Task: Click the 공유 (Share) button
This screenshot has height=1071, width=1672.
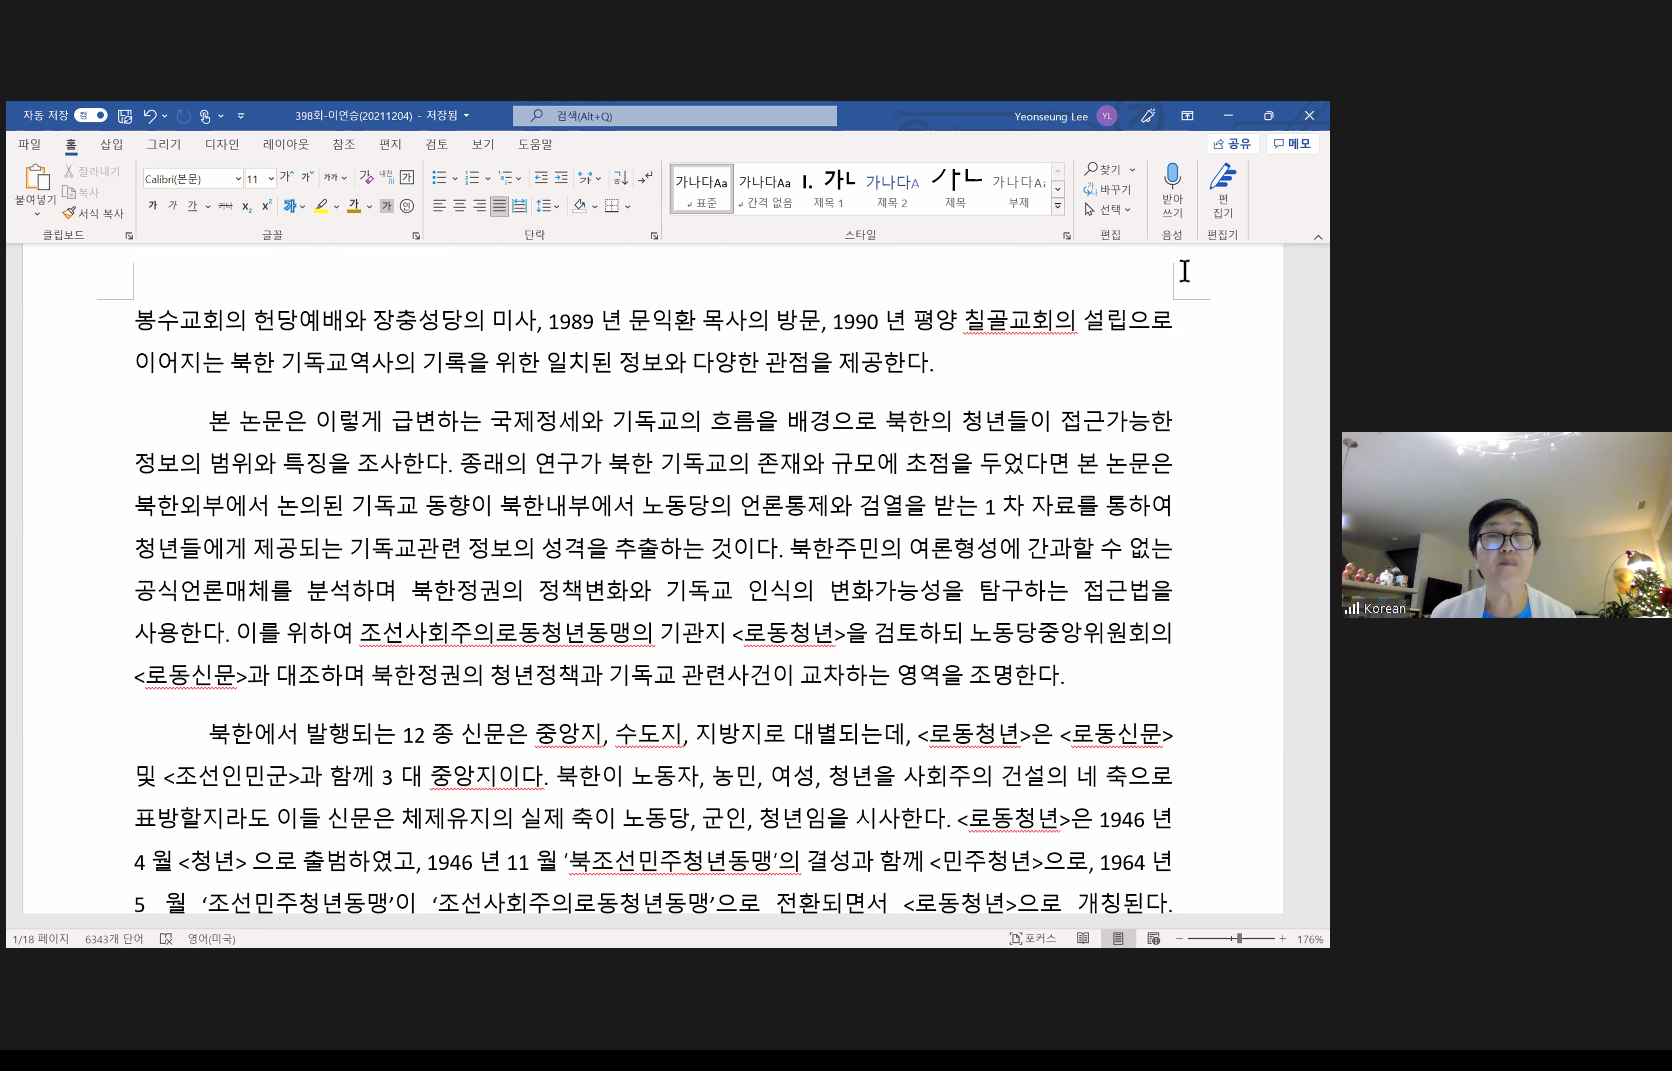Action: point(1232,144)
